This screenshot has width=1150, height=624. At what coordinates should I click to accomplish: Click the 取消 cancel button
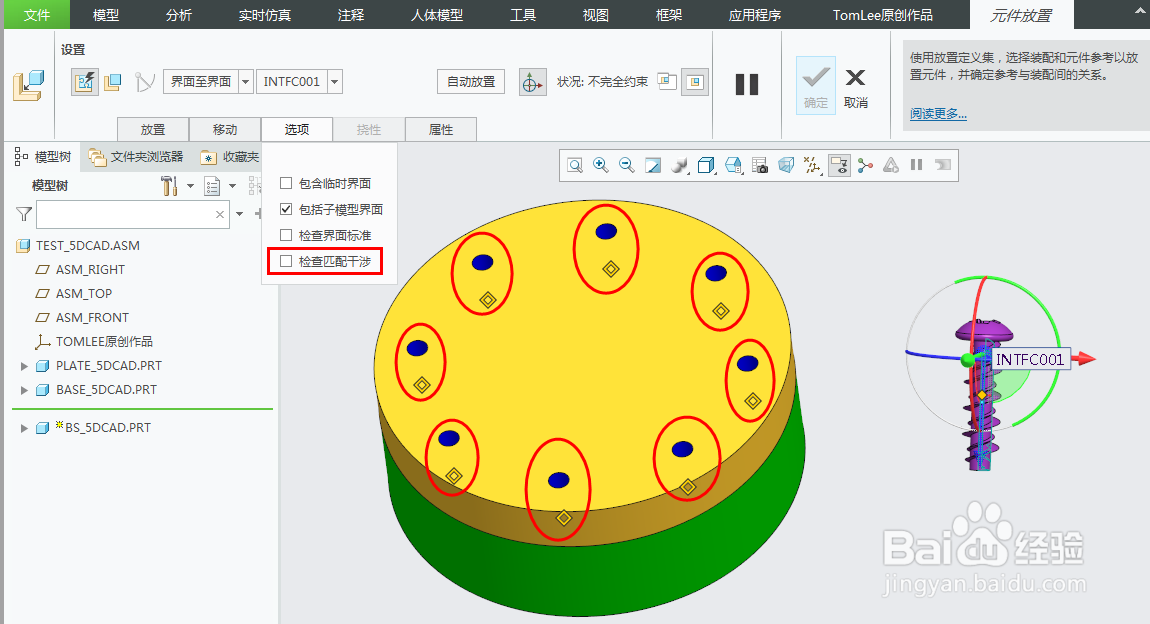pyautogui.click(x=855, y=89)
